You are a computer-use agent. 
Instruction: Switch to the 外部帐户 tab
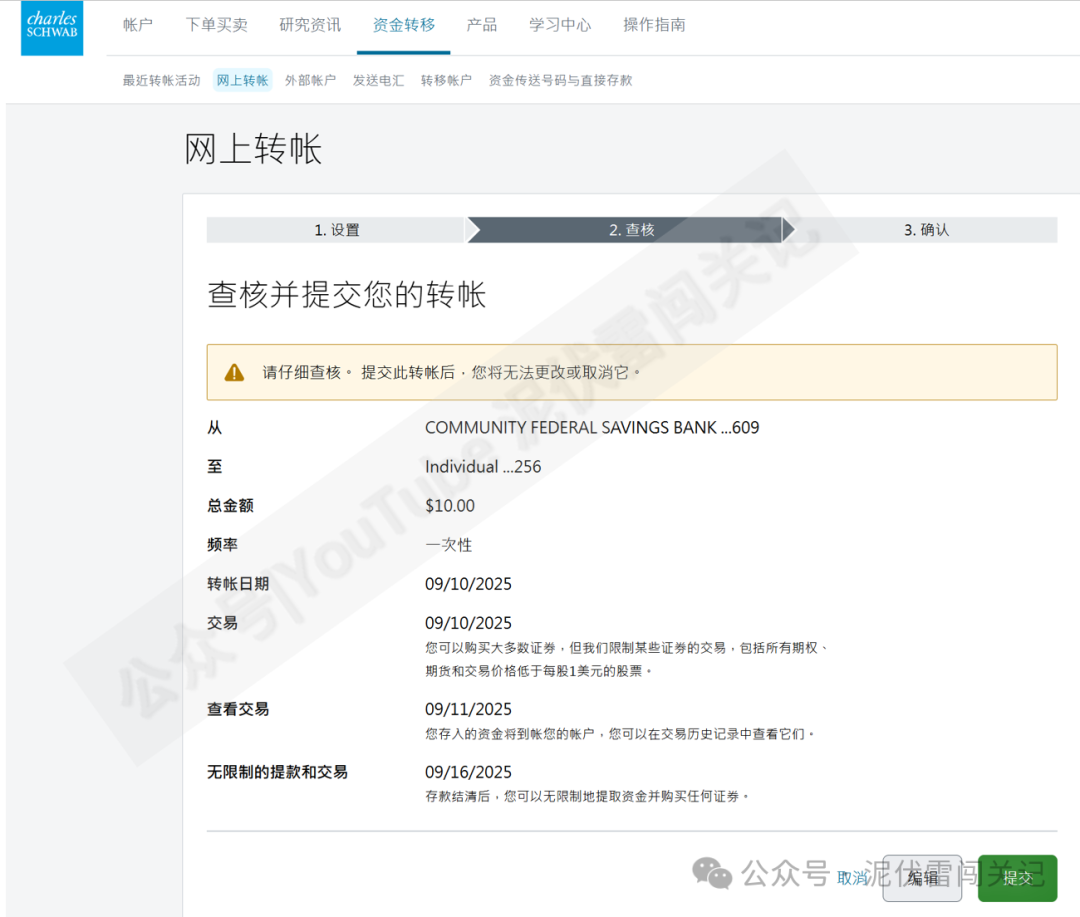[x=310, y=80]
